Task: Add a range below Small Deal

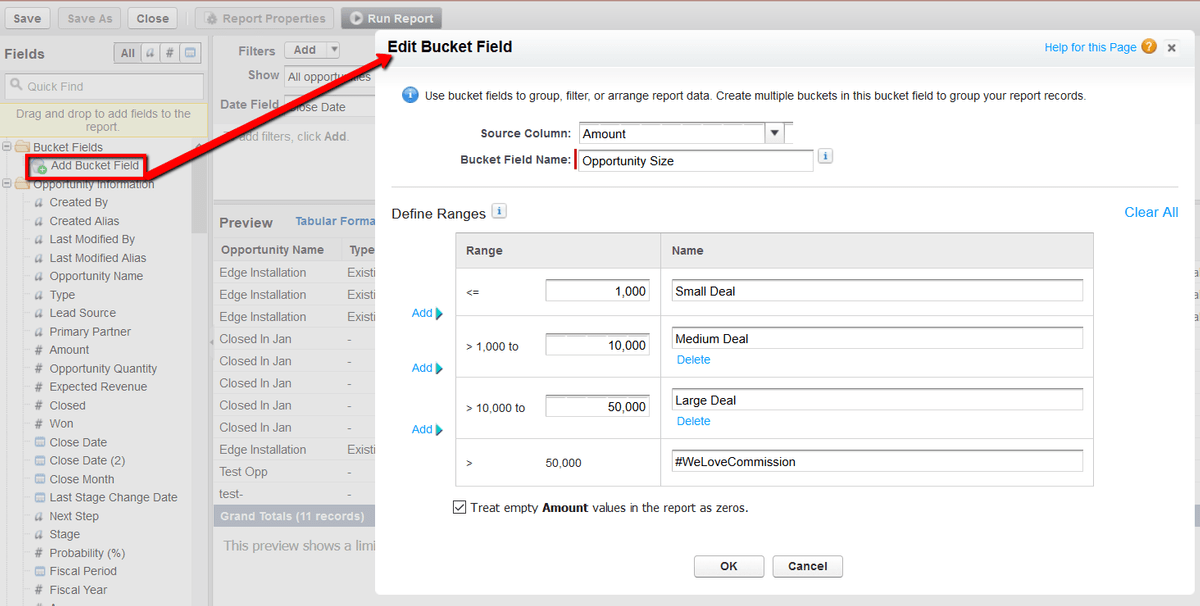Action: (x=427, y=313)
